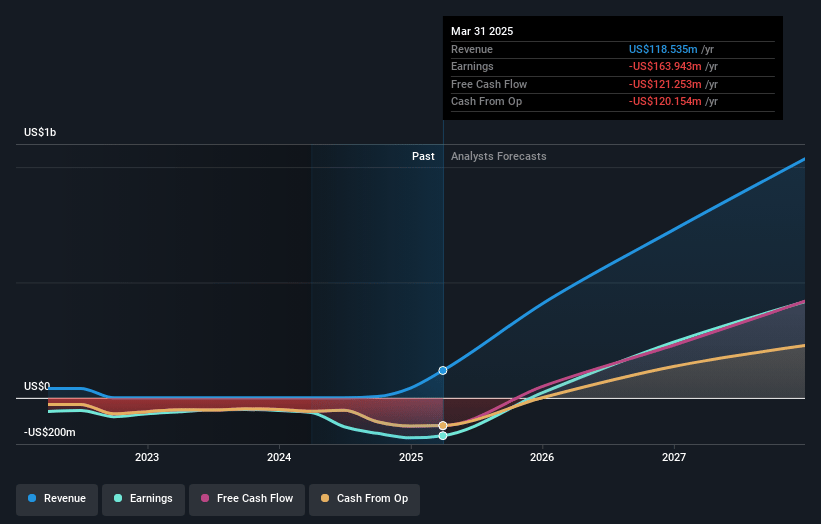Click the US$1b y-axis label

(x=40, y=132)
